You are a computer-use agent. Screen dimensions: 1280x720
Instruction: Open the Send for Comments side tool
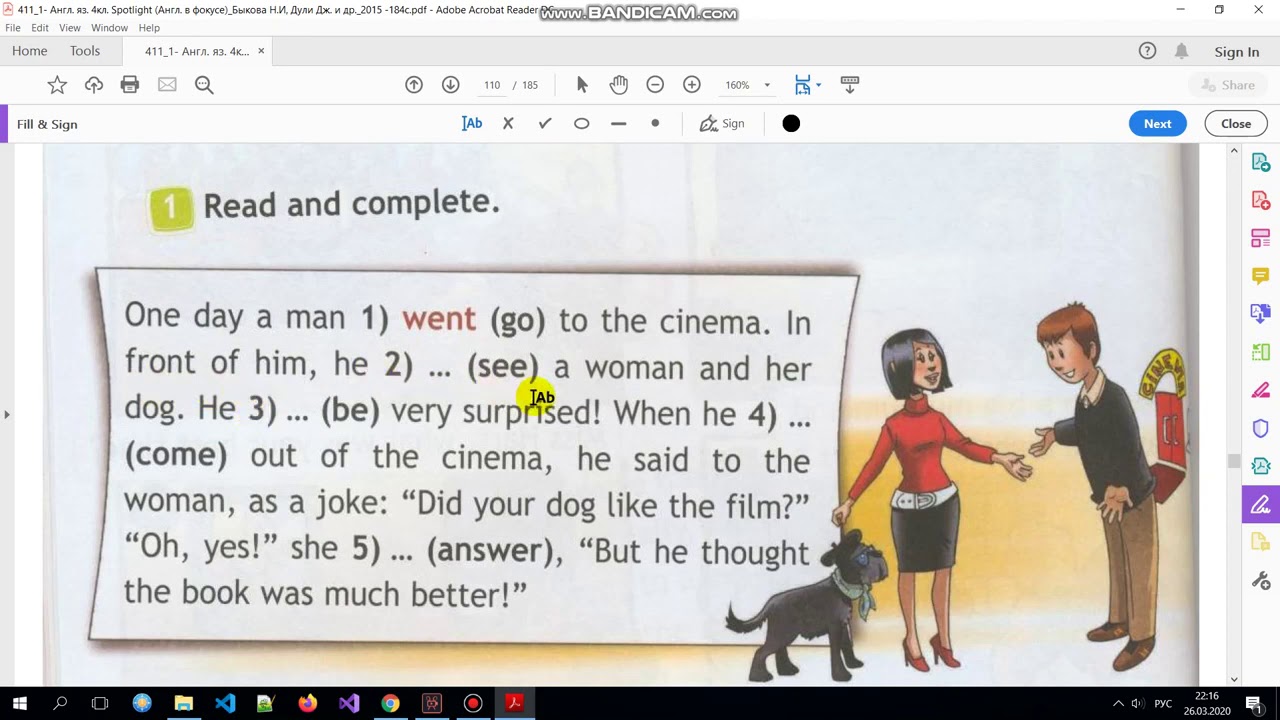(x=1261, y=542)
